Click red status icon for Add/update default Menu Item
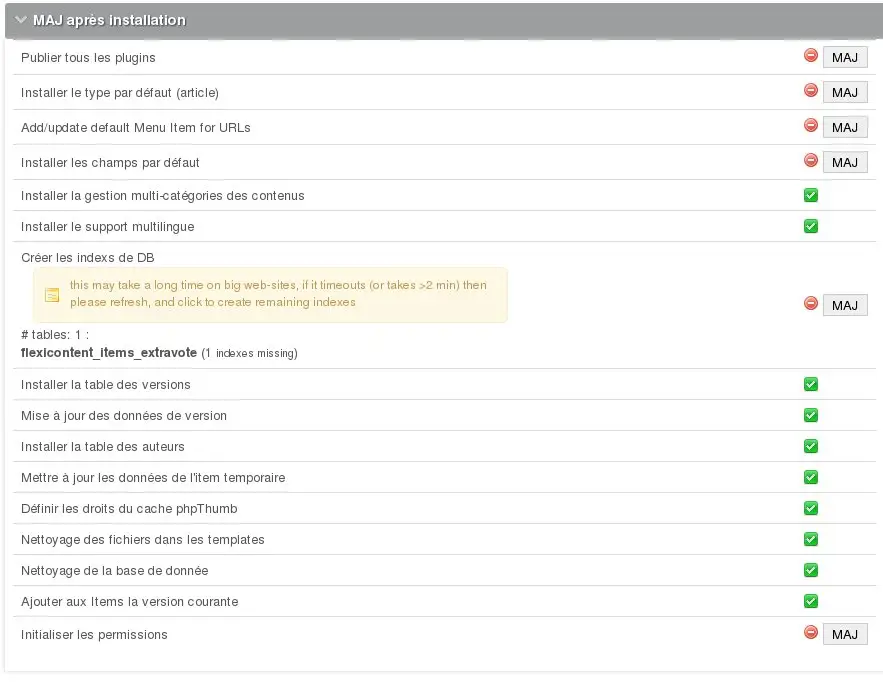The image size is (883, 689). coord(810,125)
